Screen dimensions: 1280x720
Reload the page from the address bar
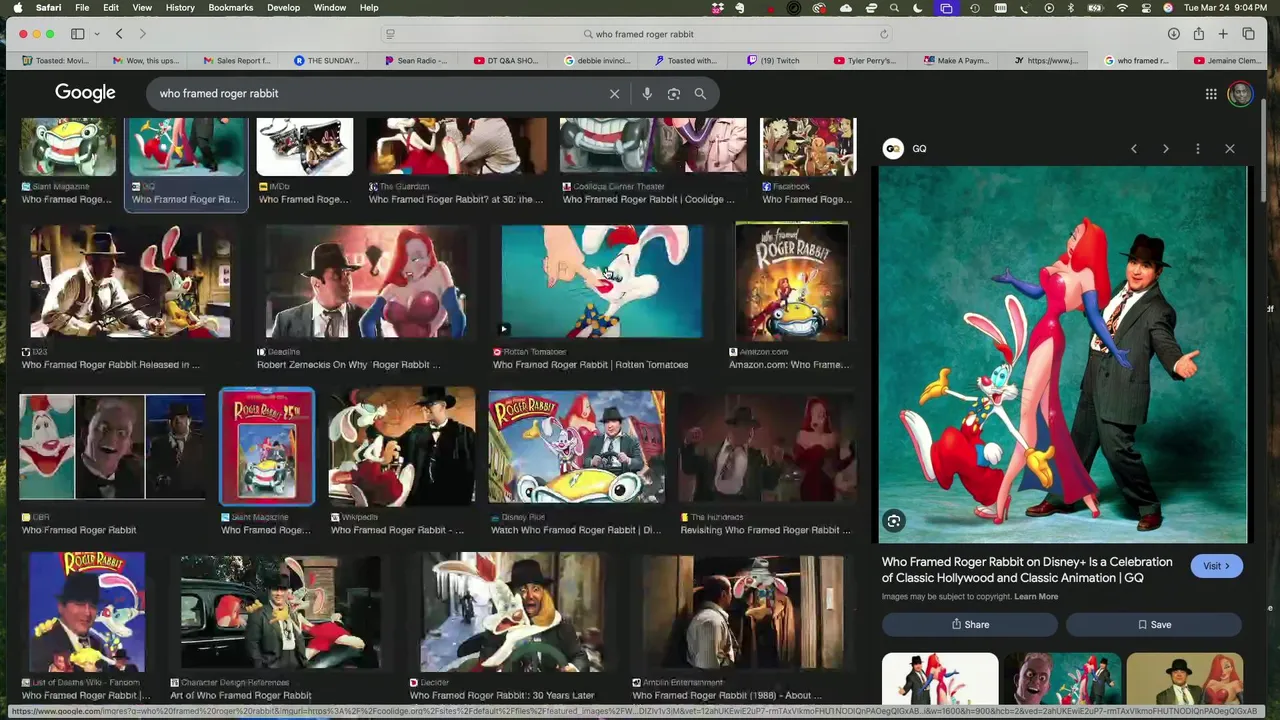tap(884, 34)
